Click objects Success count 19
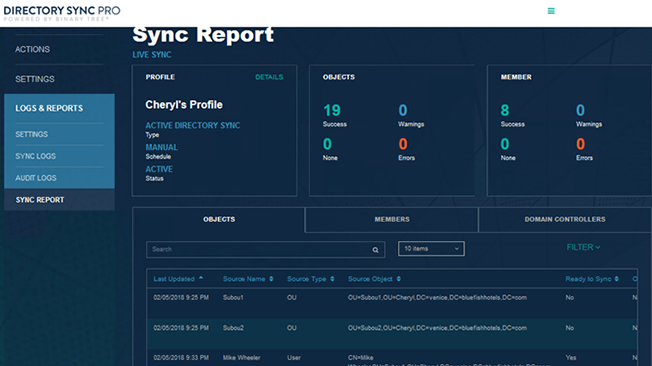 click(332, 111)
